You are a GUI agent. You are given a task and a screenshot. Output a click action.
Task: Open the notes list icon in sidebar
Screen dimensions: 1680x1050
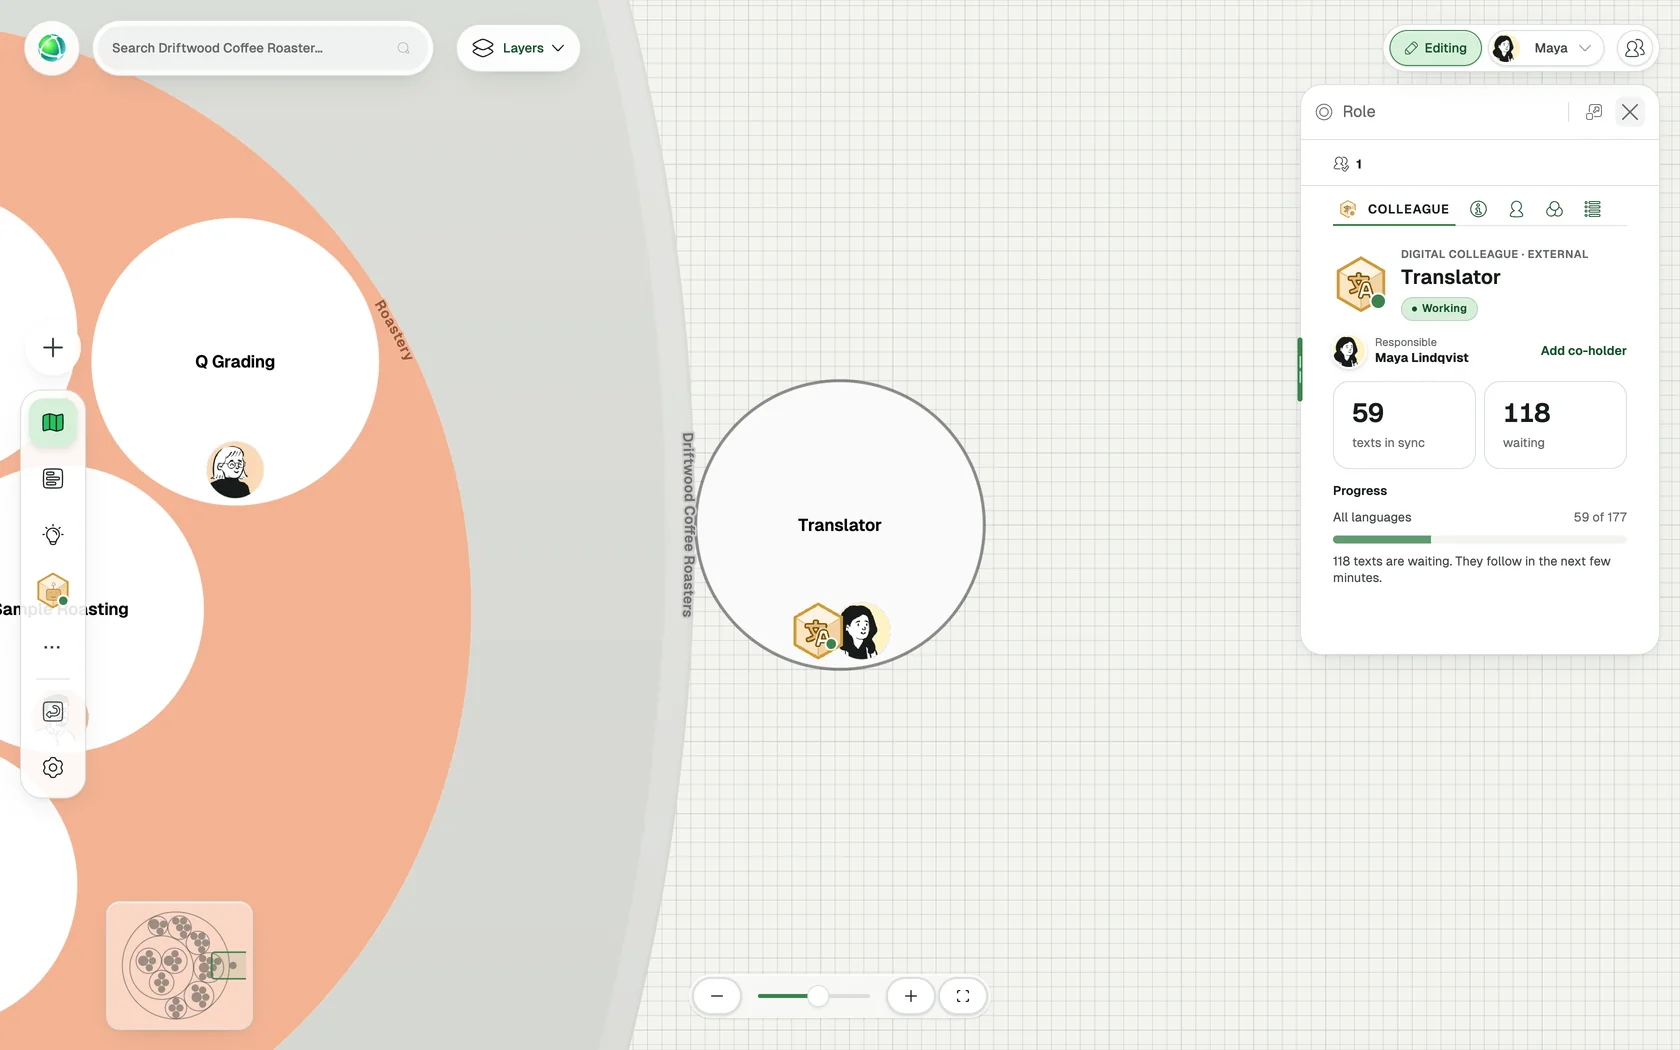pos(53,479)
